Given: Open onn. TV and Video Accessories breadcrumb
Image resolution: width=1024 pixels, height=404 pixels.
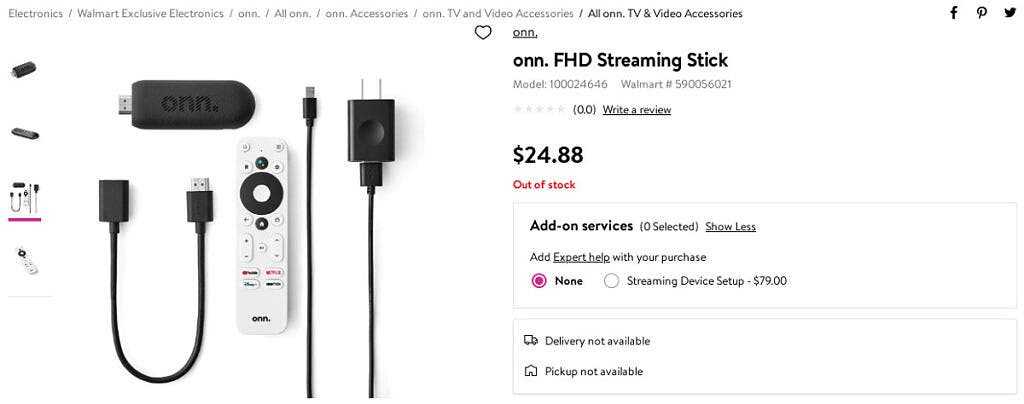Looking at the screenshot, I should (498, 13).
